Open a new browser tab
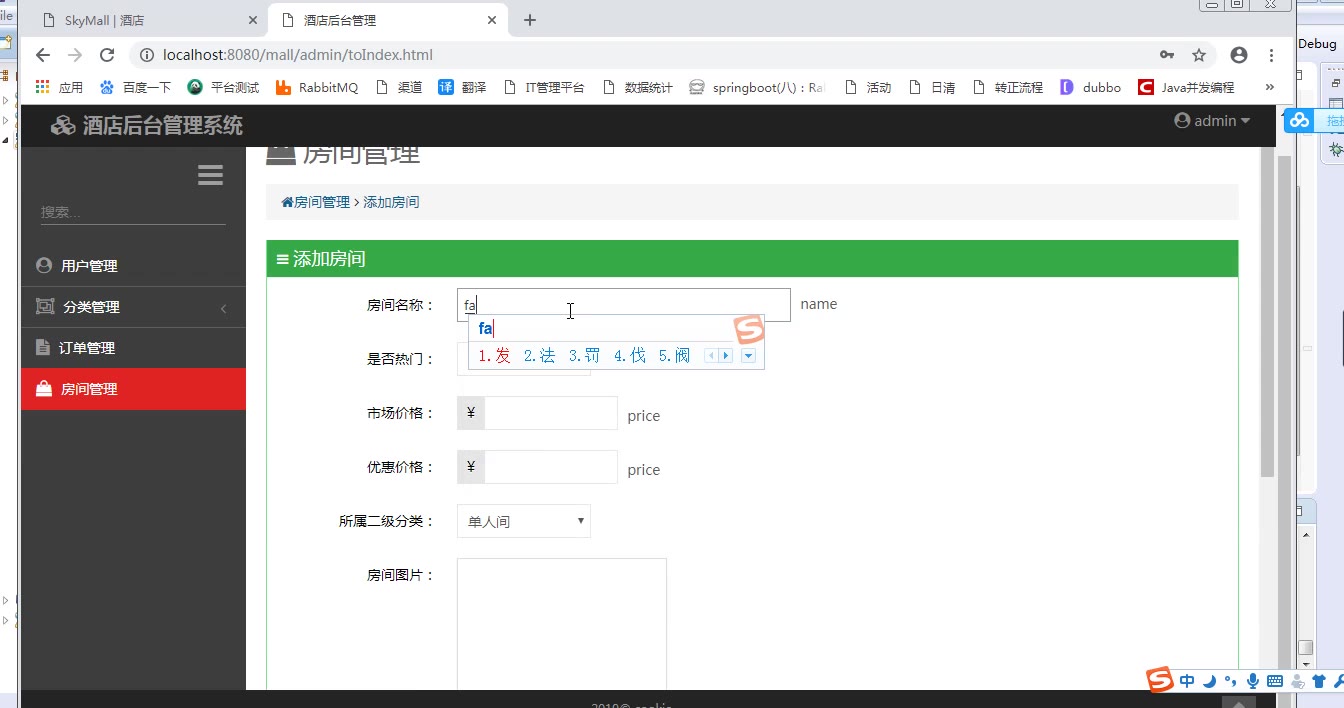This screenshot has height=708, width=1344. (530, 20)
